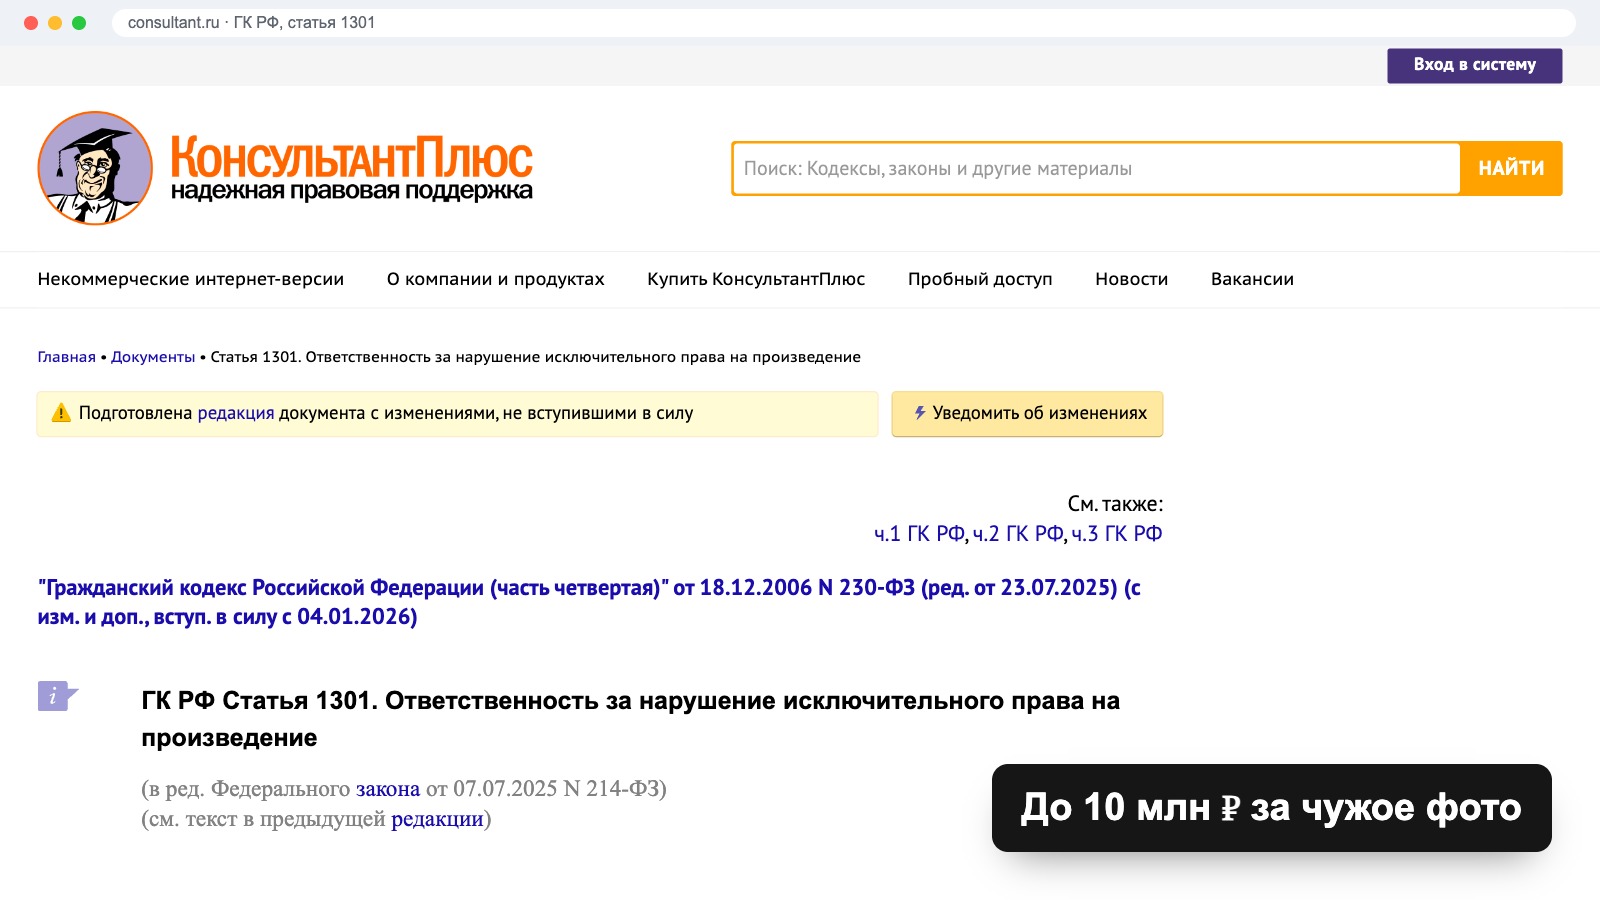This screenshot has height=900, width=1600.
Task: Click the КонсультантПлюс wordmark logo text
Action: 351,157
